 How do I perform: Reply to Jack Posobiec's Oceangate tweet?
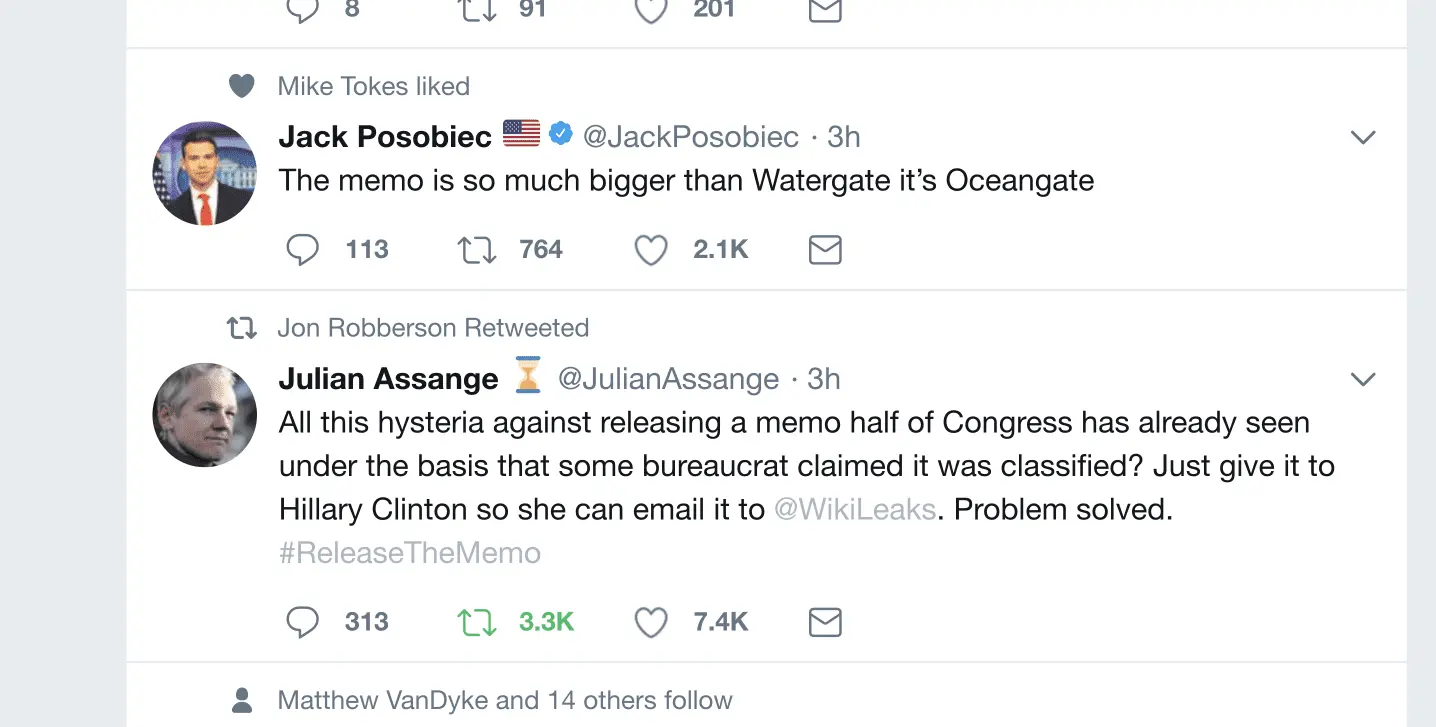click(x=302, y=249)
